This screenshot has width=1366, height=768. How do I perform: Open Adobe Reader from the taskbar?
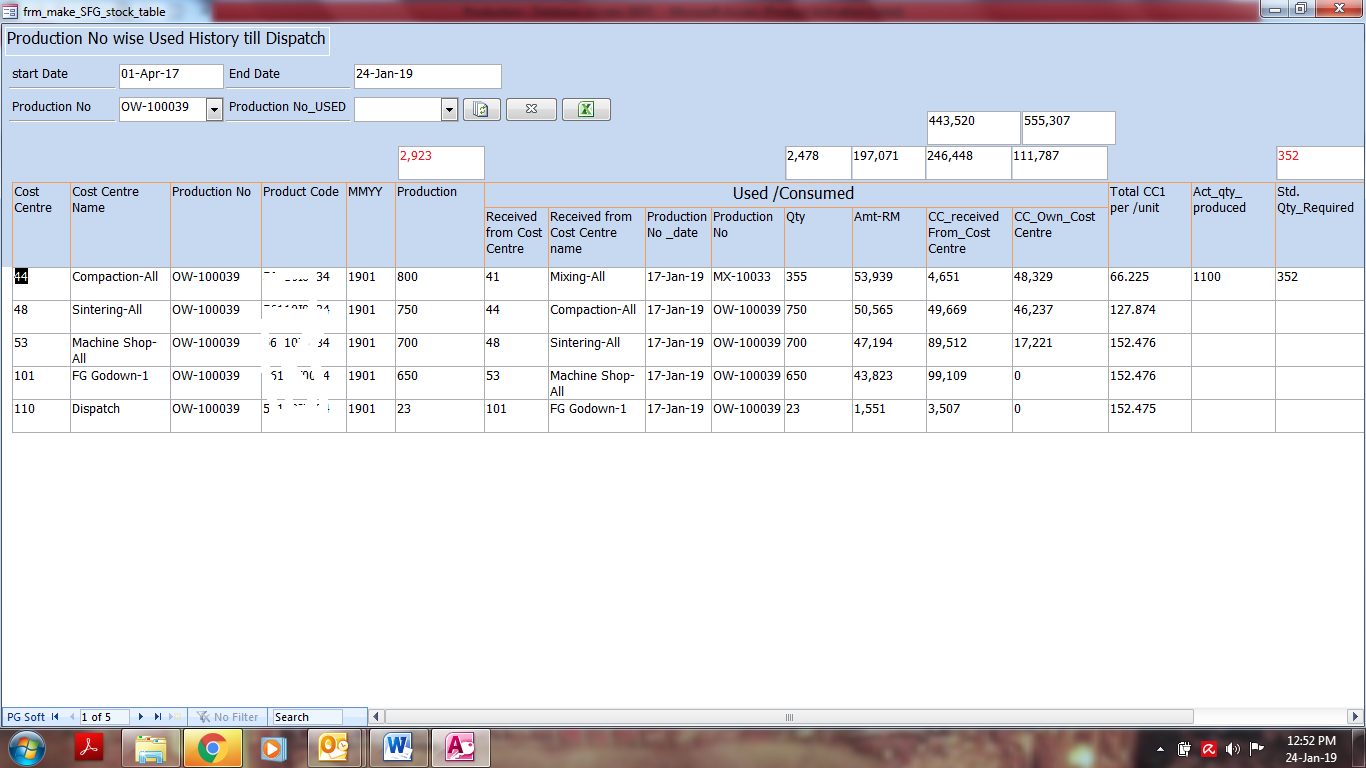(90, 748)
